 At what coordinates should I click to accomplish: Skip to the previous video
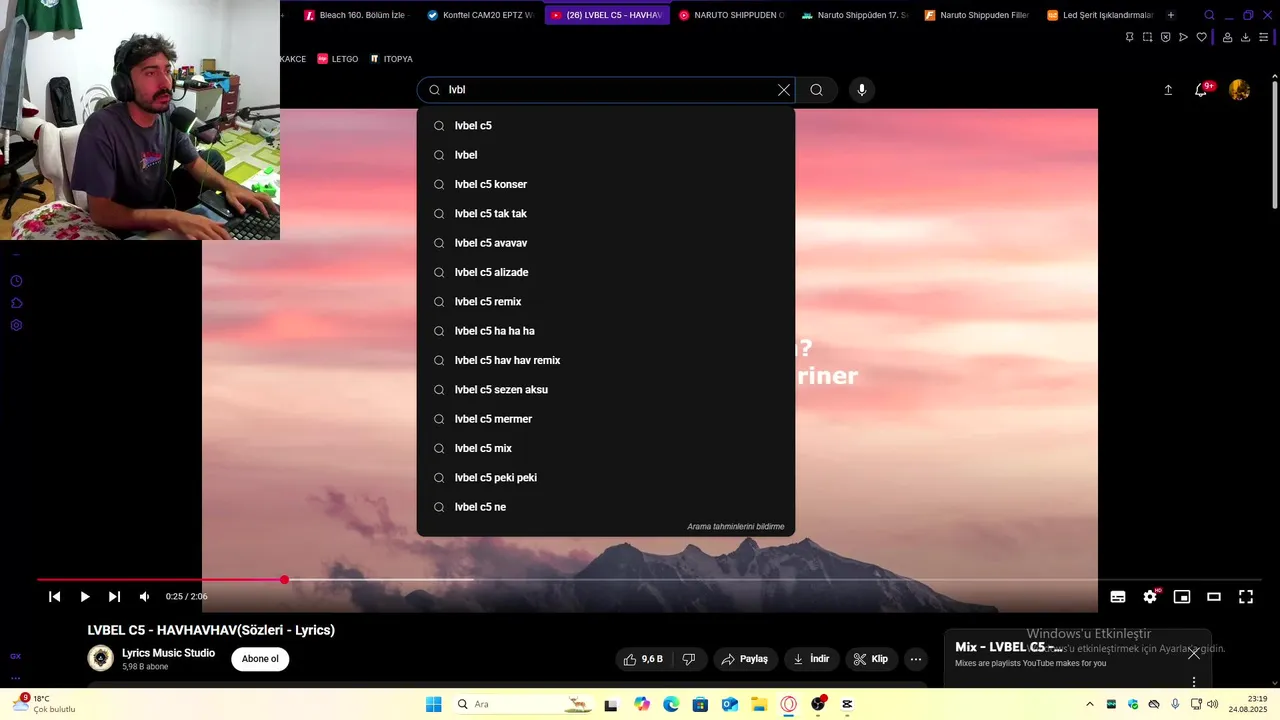(x=55, y=597)
